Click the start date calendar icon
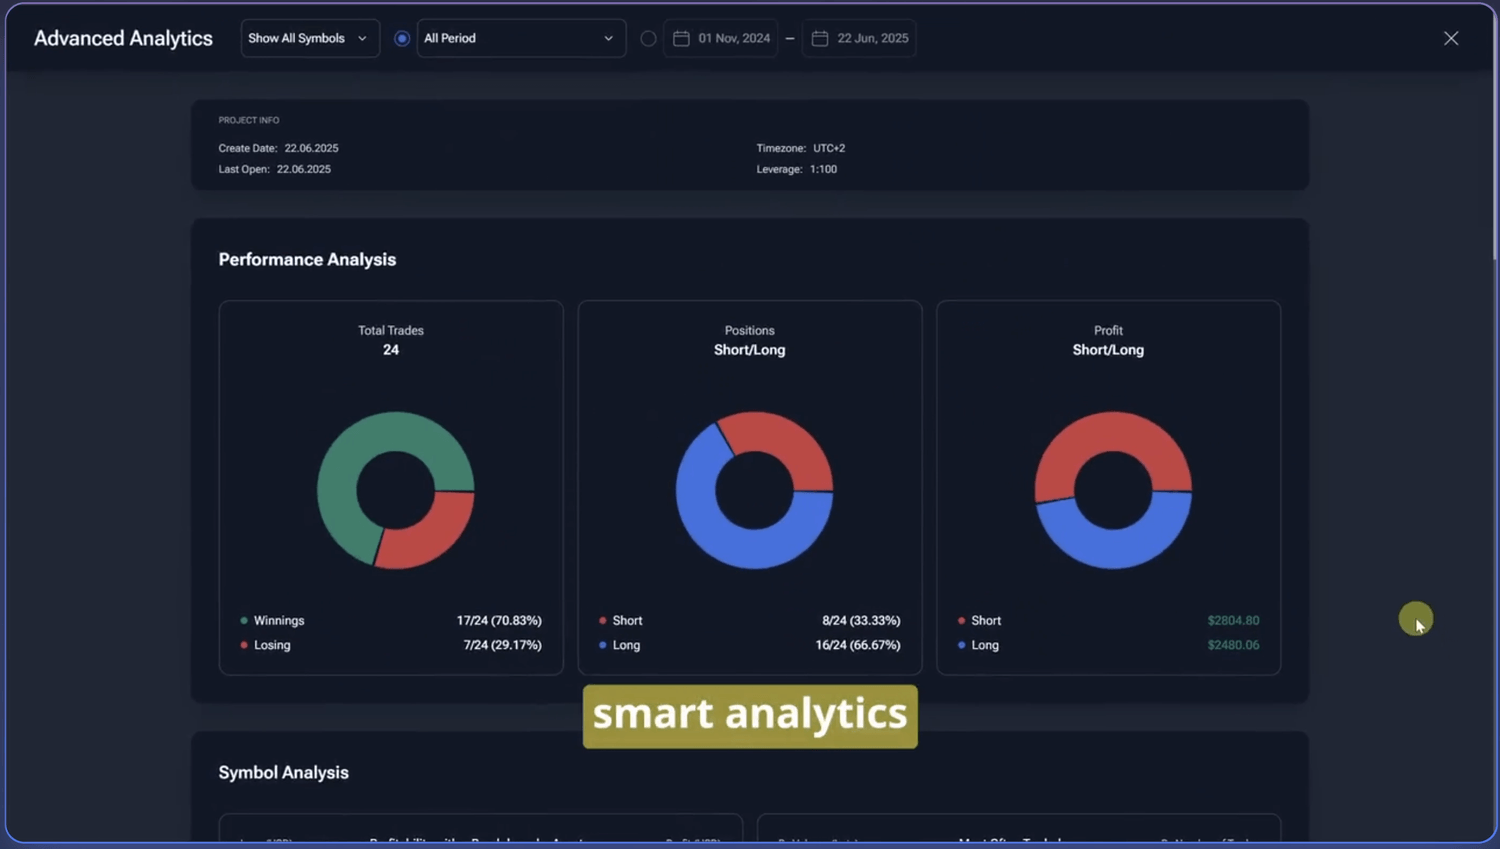Viewport: 1500px width, 849px height. coord(681,38)
